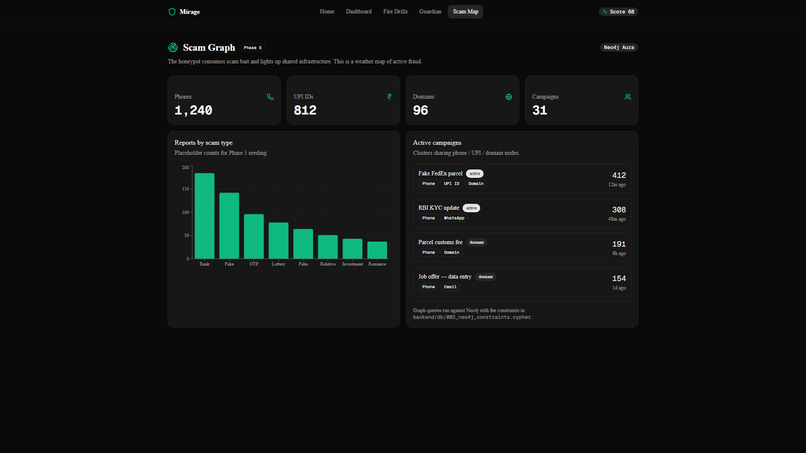Click the 308 report count

[619, 210]
